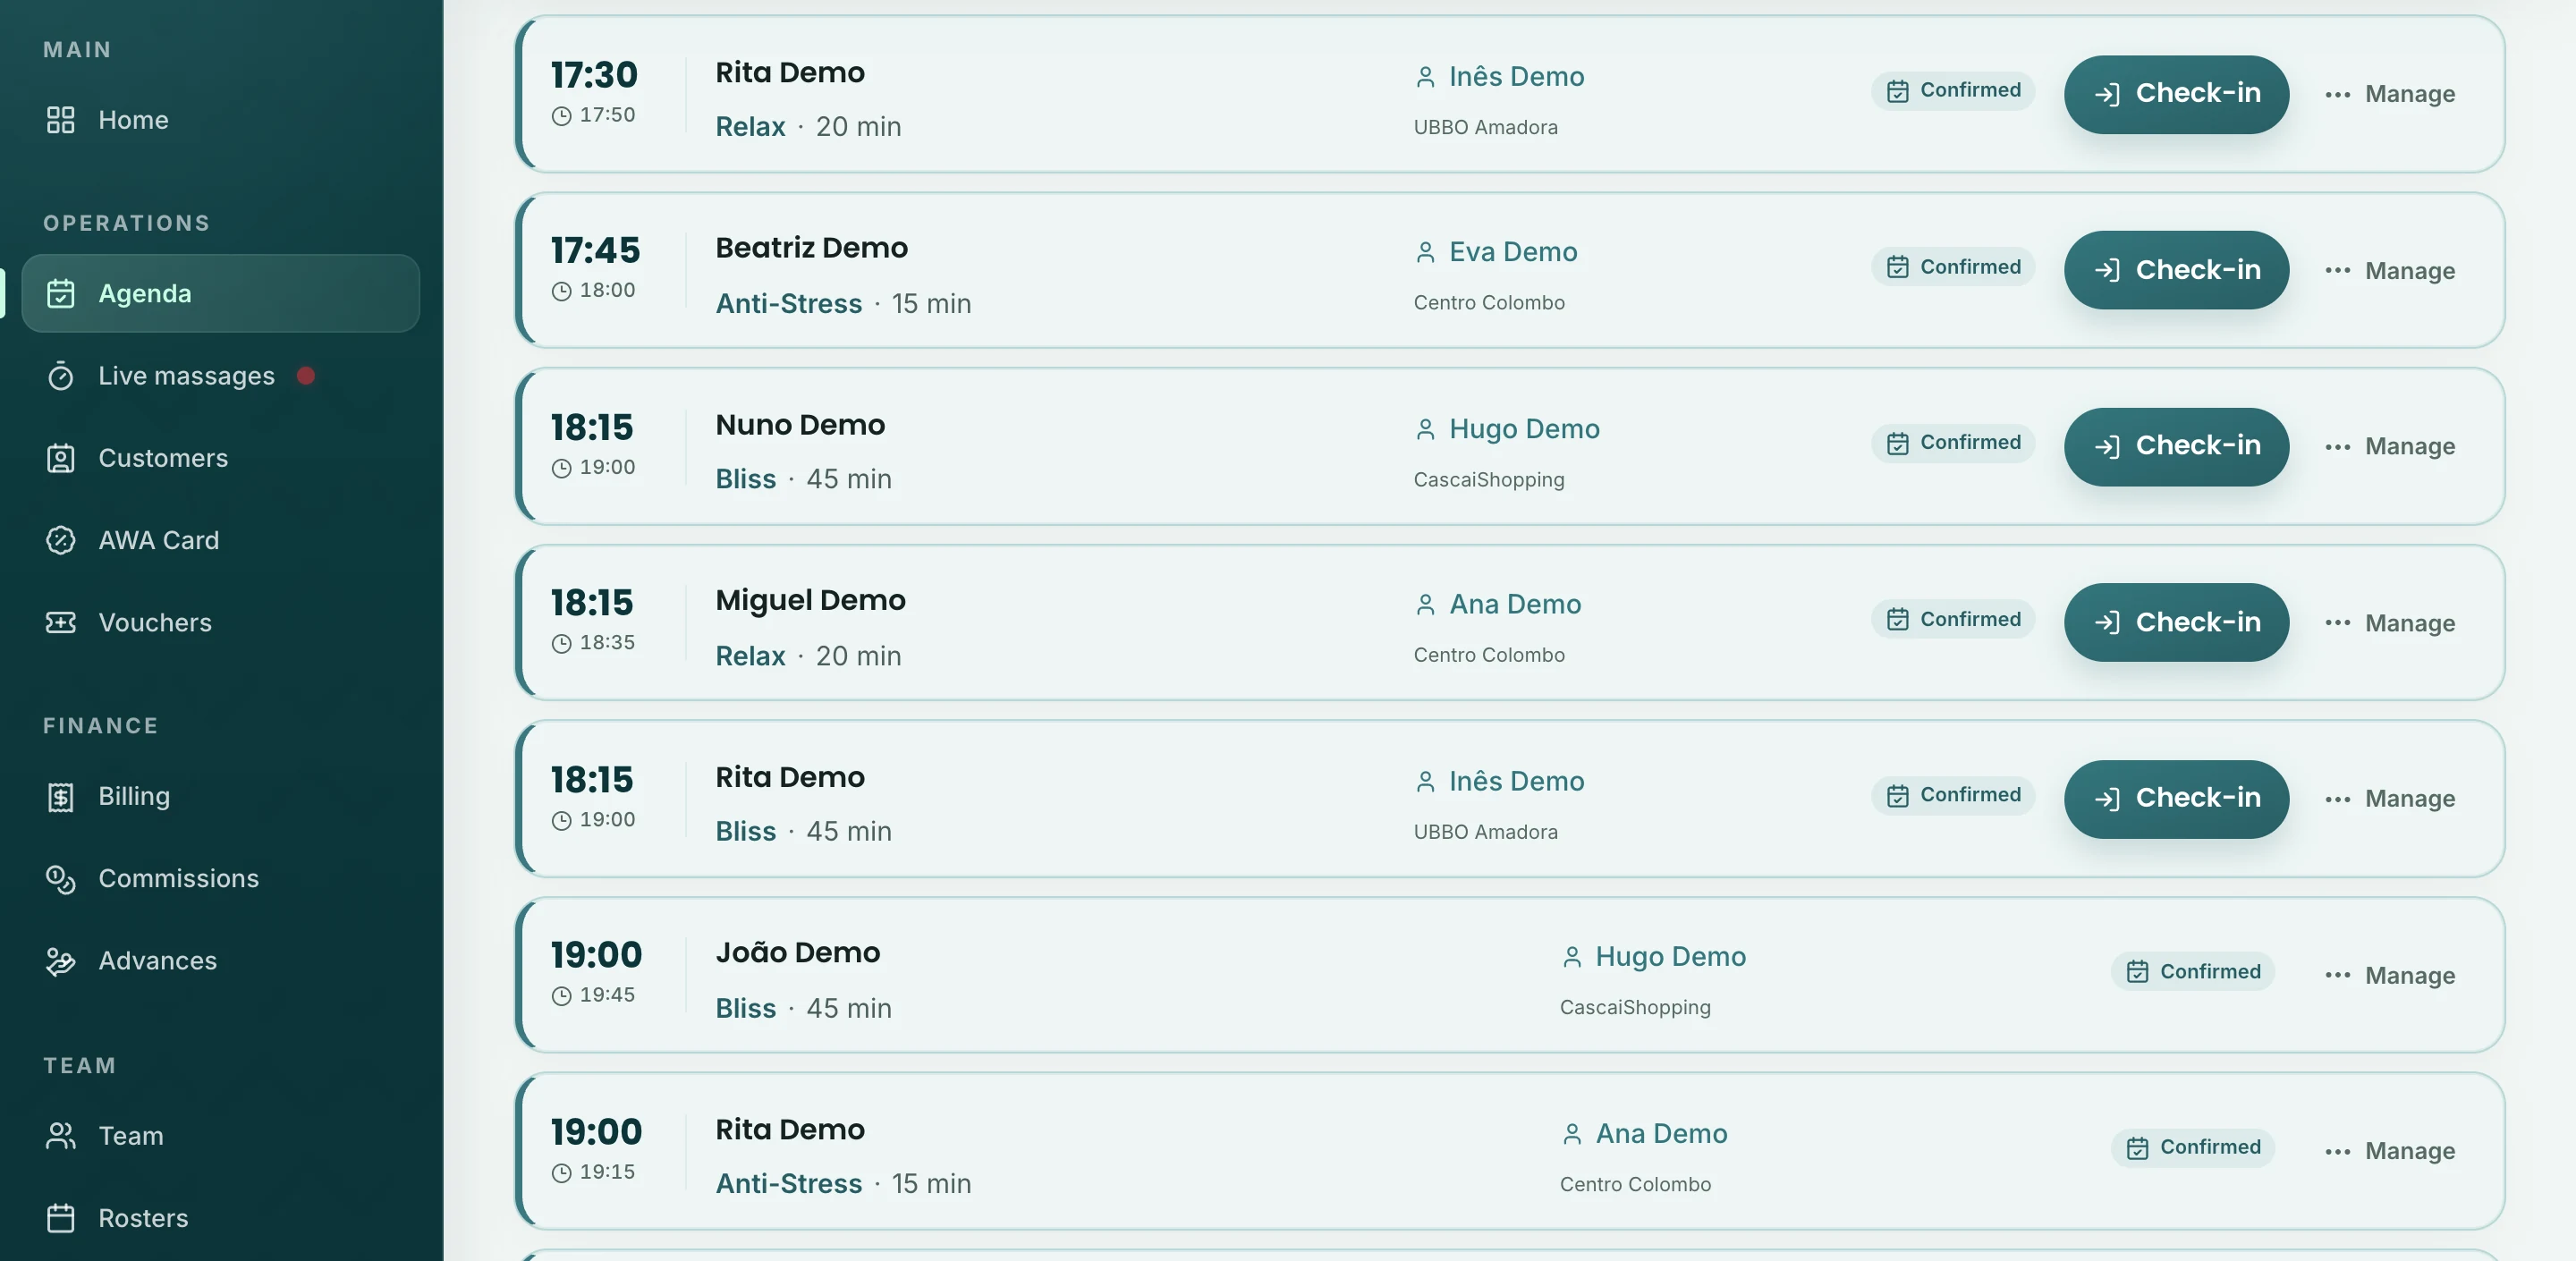Click the Live massages timer icon
The height and width of the screenshot is (1261, 2576).
click(x=60, y=376)
